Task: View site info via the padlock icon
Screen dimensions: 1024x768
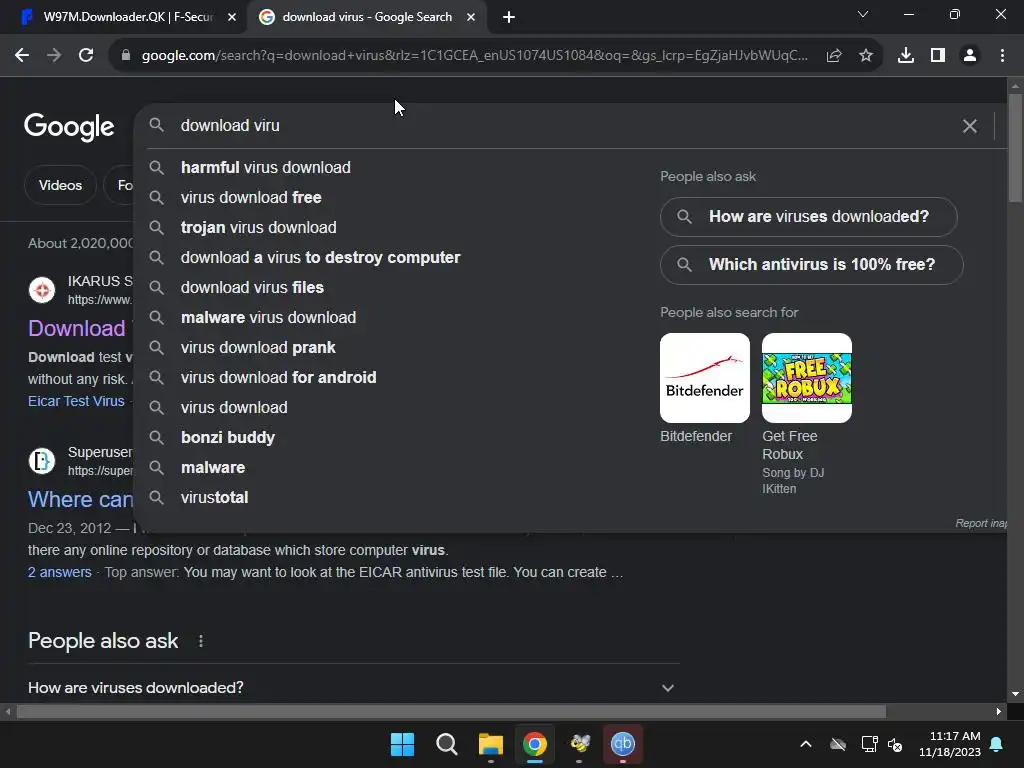Action: (126, 56)
